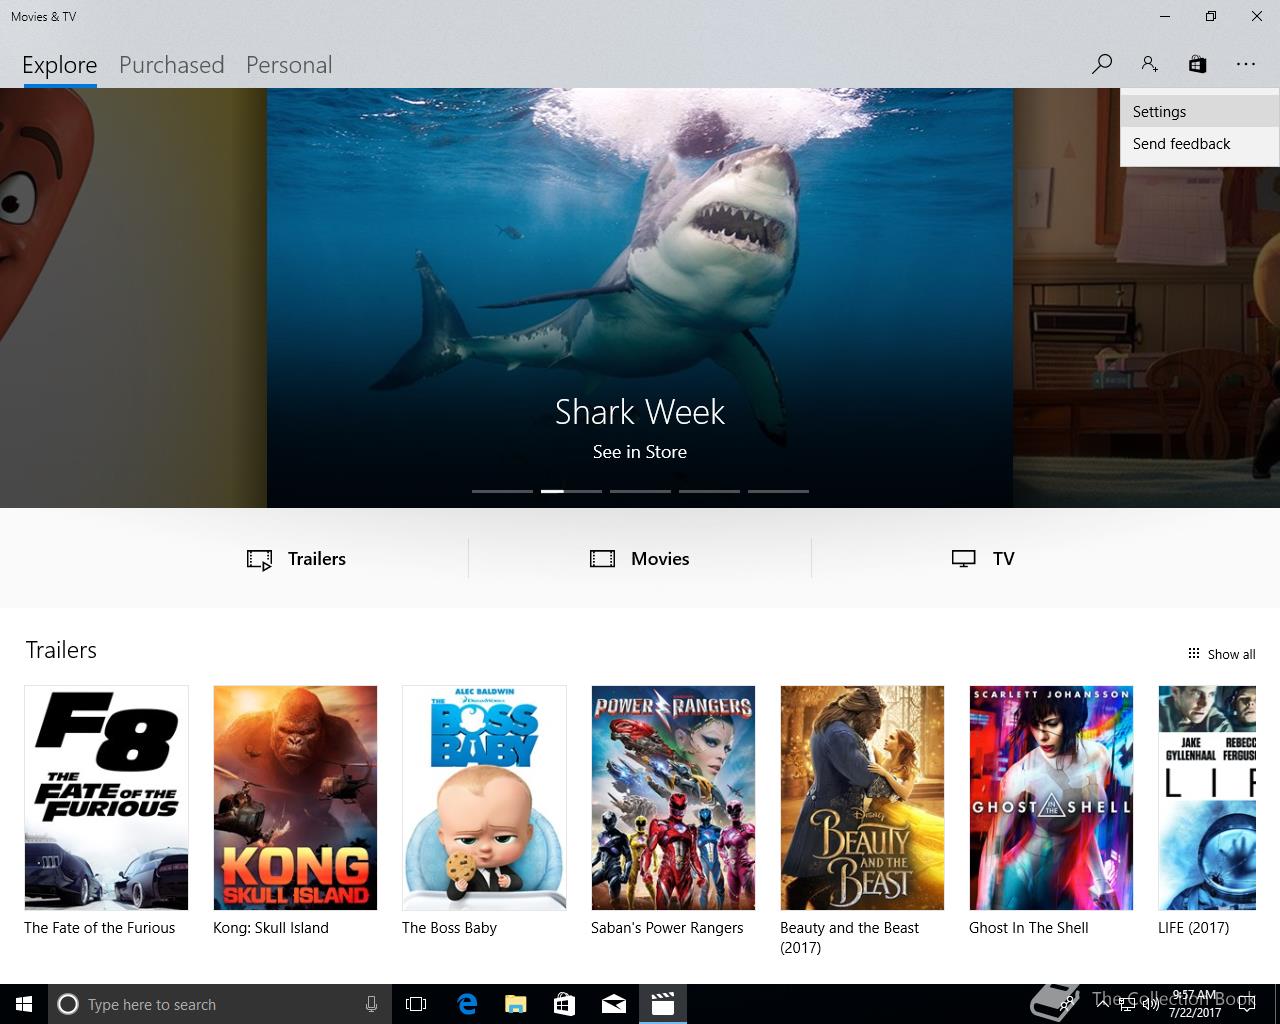The image size is (1280, 1024).
Task: Select the fifth carousel page indicator
Action: click(x=778, y=491)
